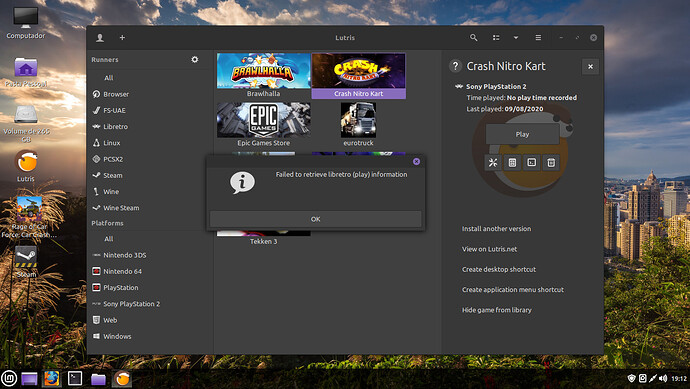Open the Lutris account user icon
This screenshot has width=690, height=389.
pyautogui.click(x=100, y=38)
